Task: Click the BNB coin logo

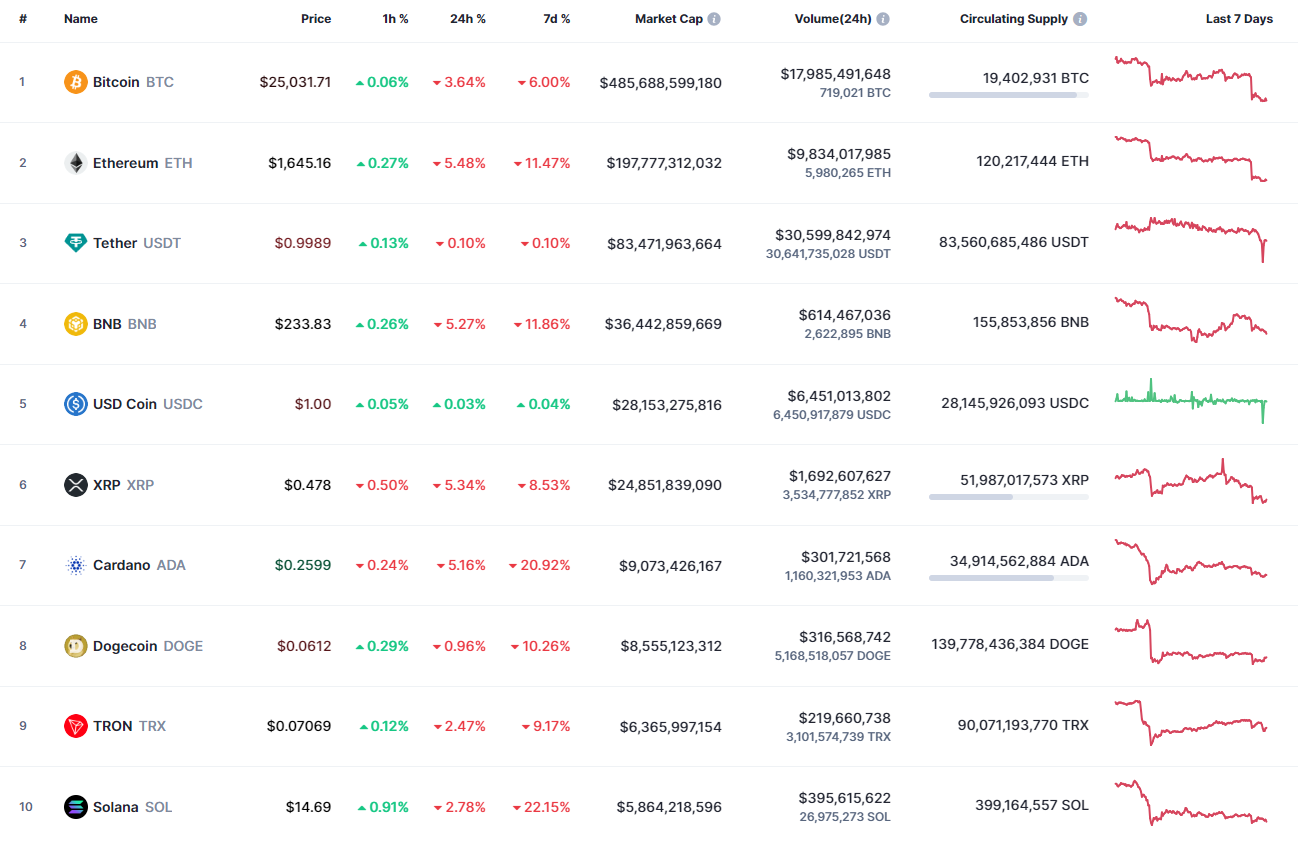Action: click(x=75, y=323)
